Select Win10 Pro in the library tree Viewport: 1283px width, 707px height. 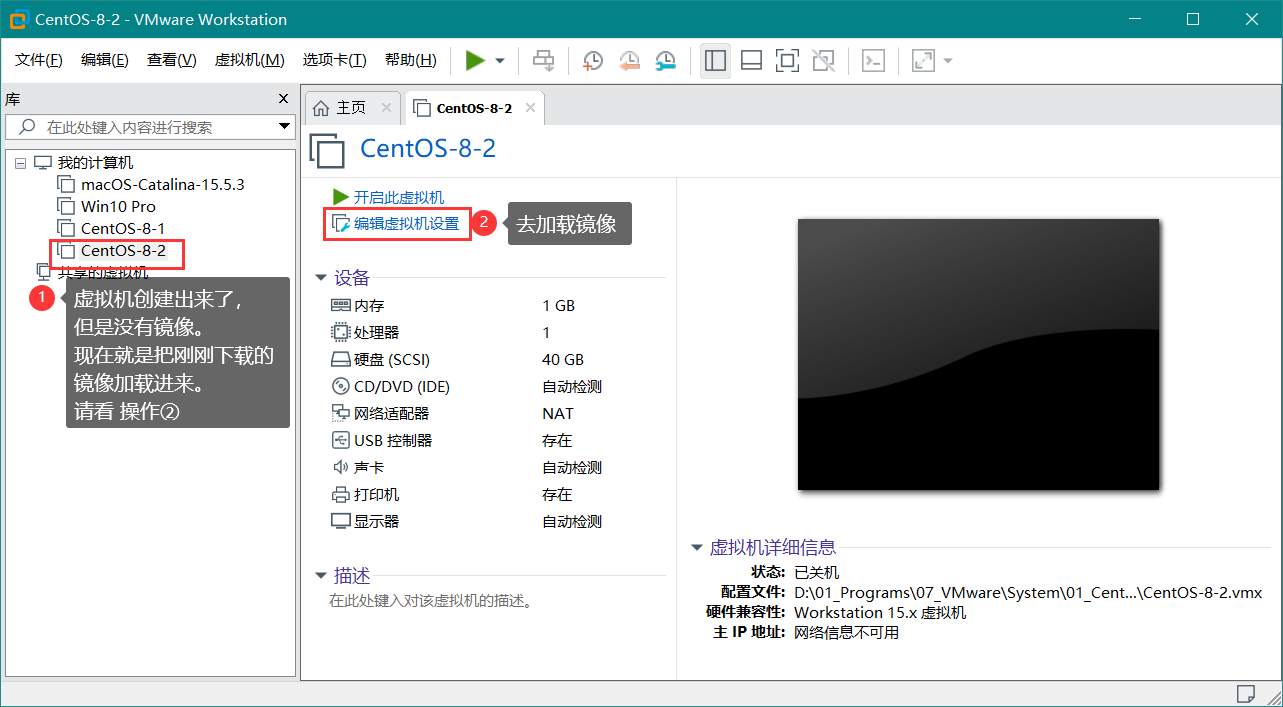(118, 206)
